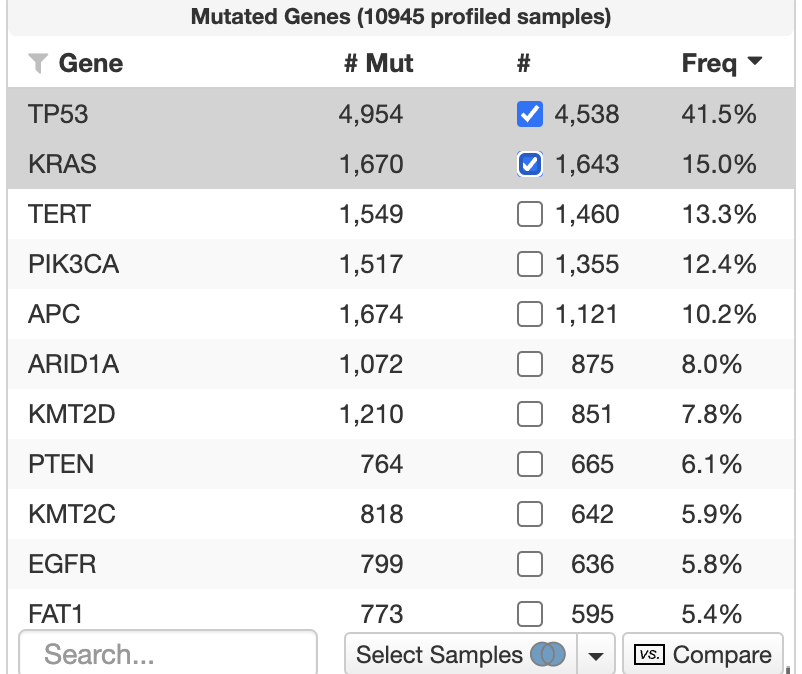The width and height of the screenshot is (802, 674).
Task: Click the # column header to sort
Action: pos(522,63)
